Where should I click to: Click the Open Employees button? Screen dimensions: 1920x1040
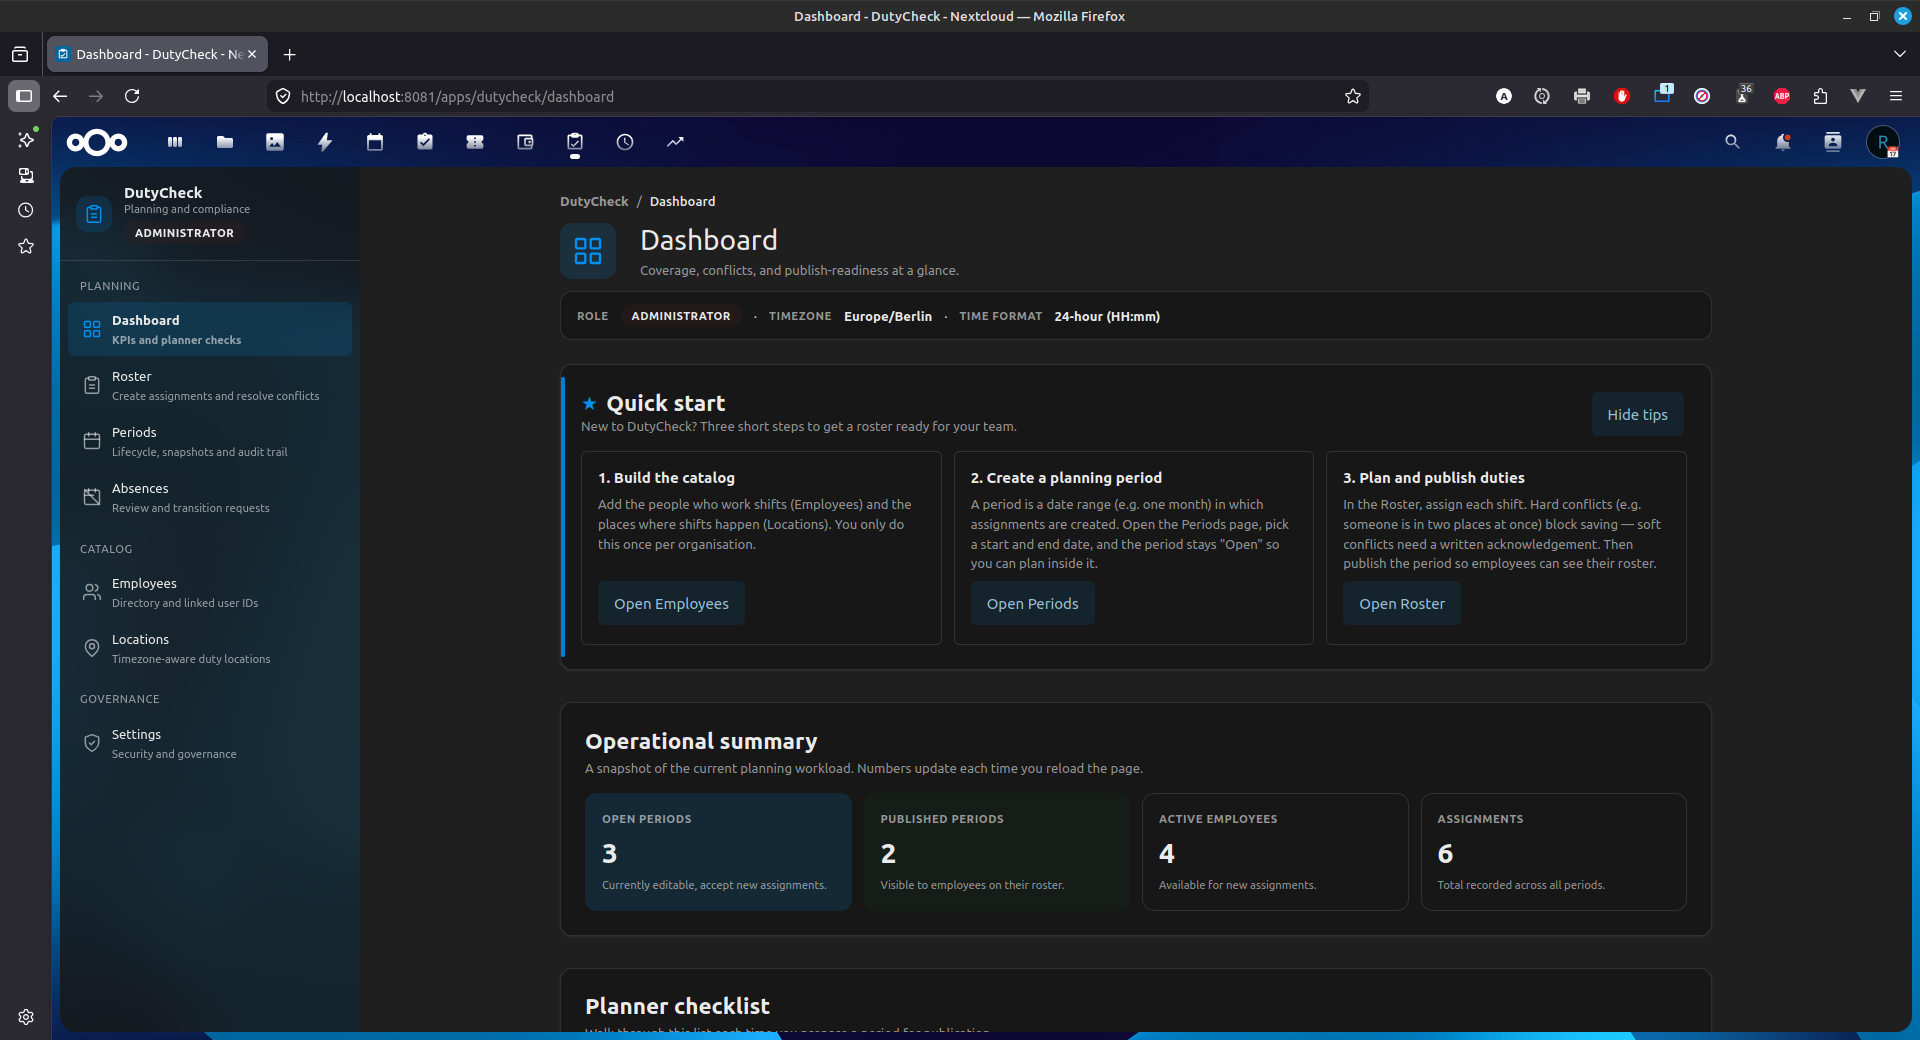671,603
